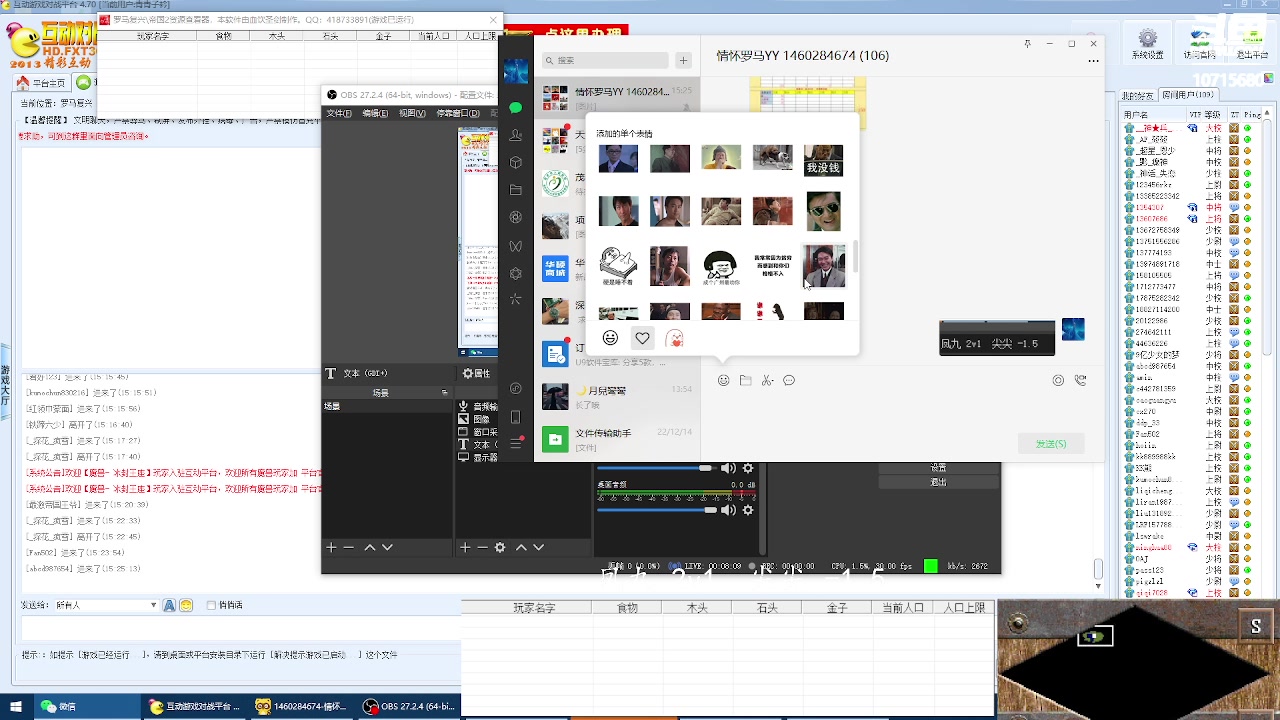The image size is (1280, 720).
Task: Open WeChat favorites cube icon in sidebar
Action: point(516,162)
